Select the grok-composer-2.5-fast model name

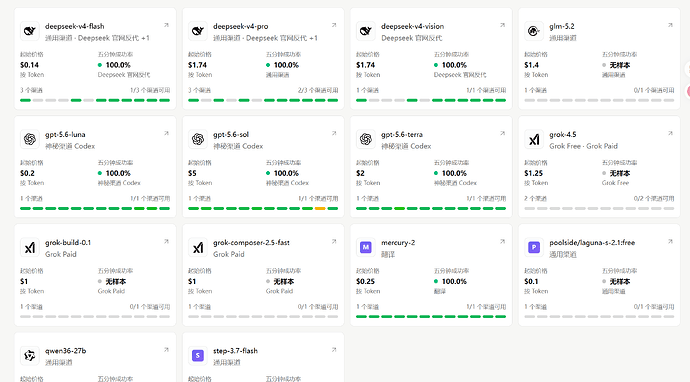(x=251, y=242)
